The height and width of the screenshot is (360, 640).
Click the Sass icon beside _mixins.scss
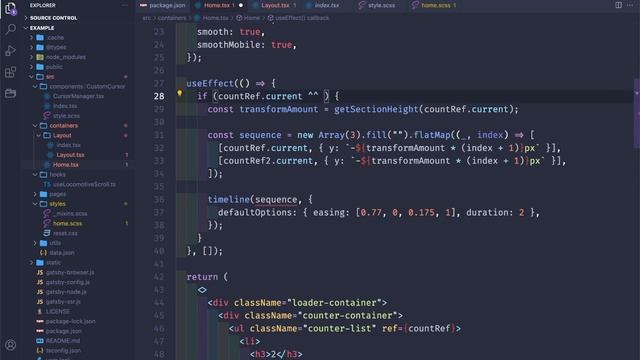tap(47, 213)
